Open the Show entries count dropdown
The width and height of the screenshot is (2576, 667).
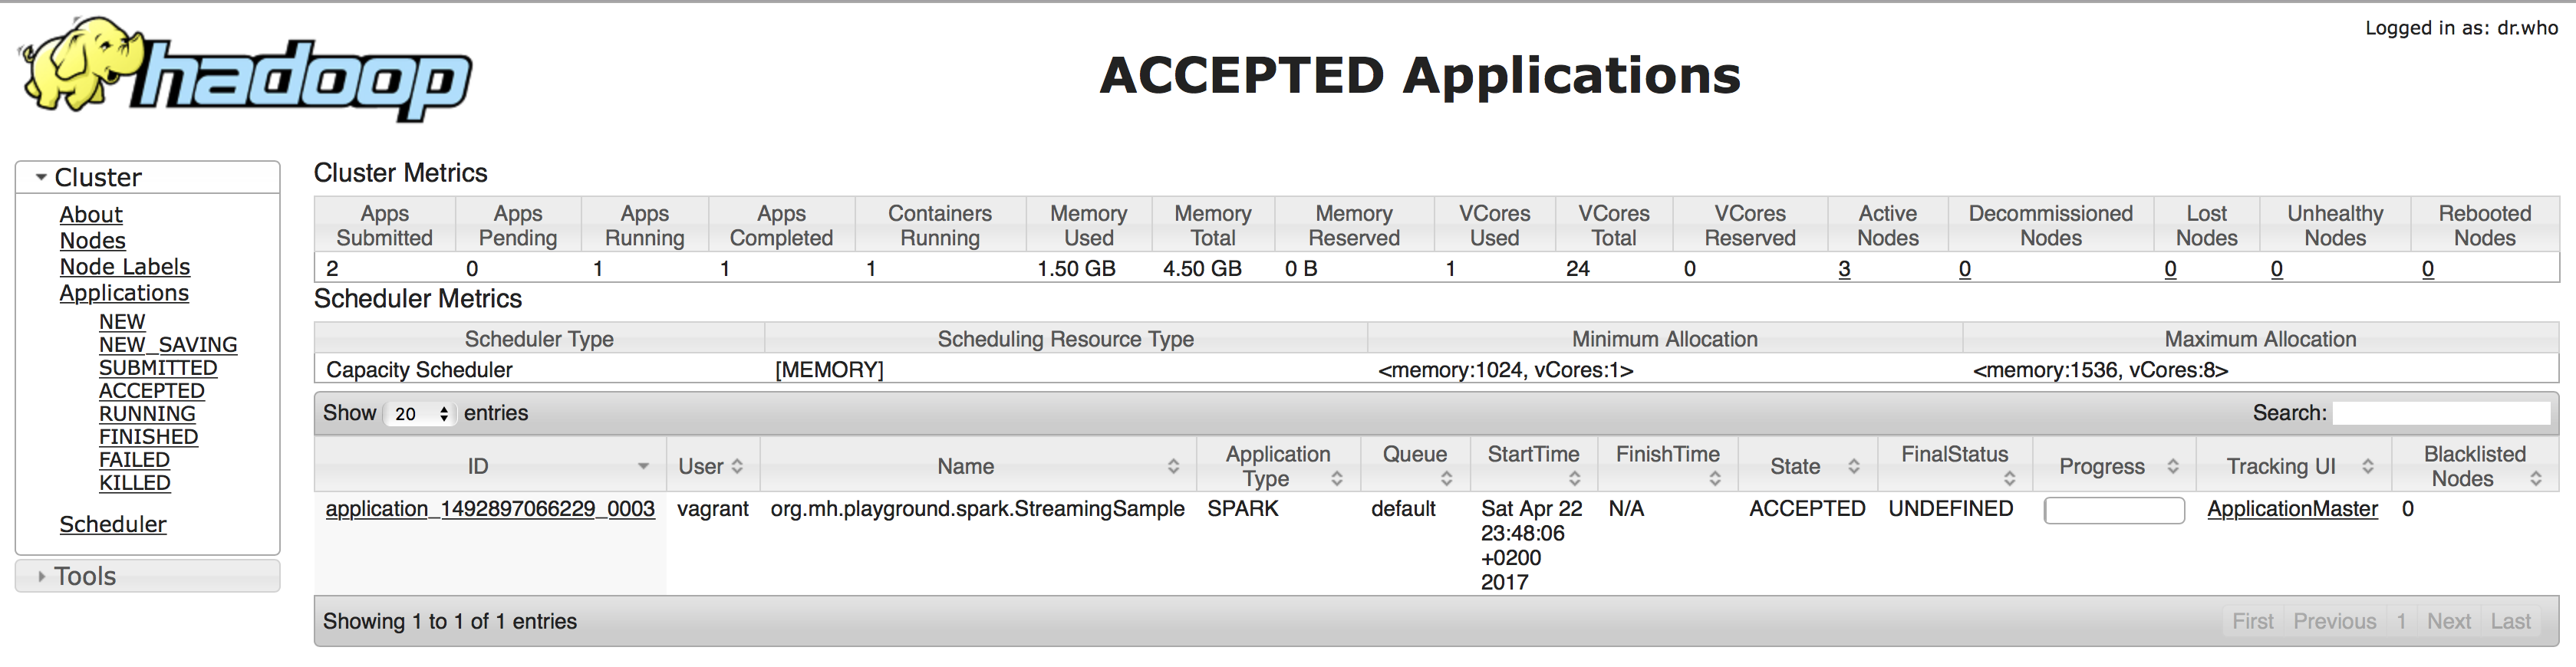click(420, 414)
